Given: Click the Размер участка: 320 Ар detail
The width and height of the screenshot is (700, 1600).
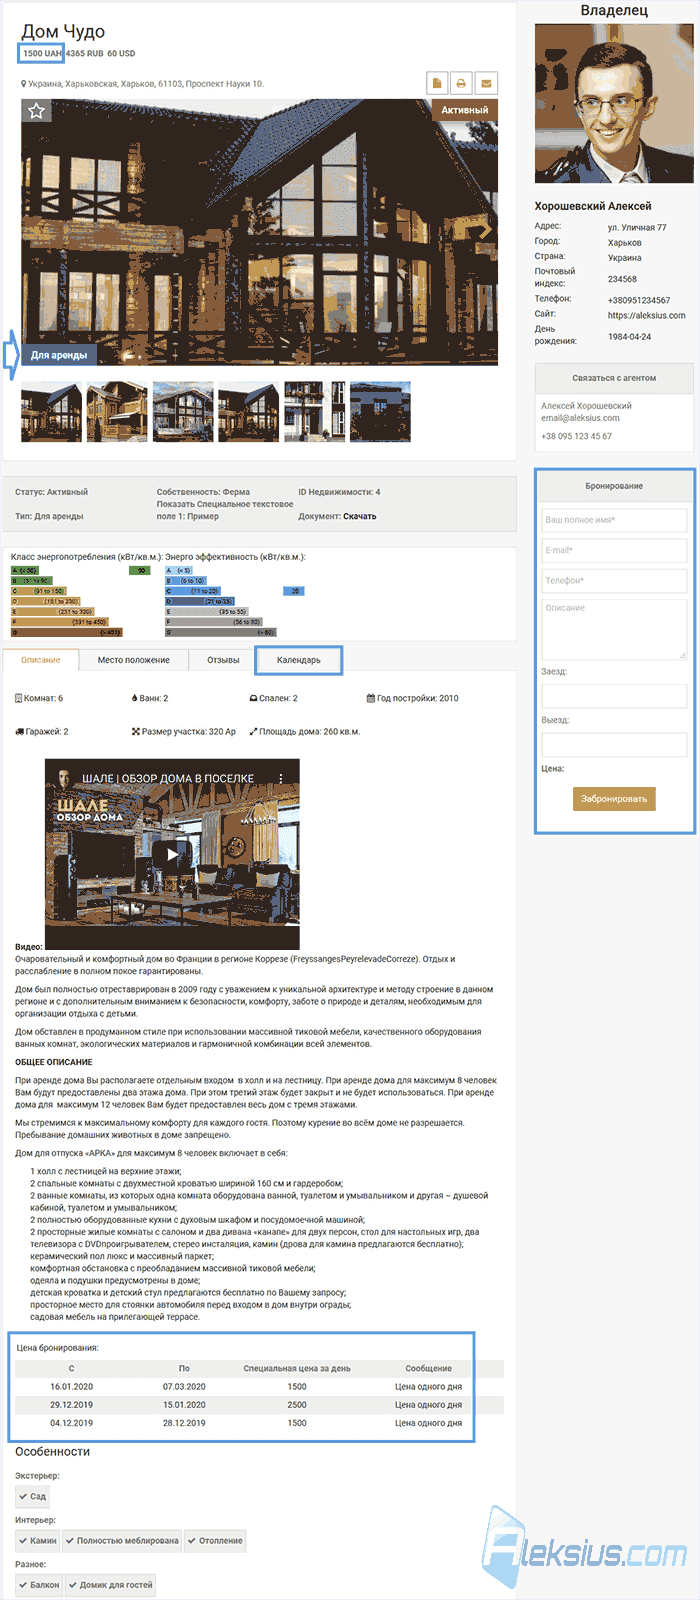Looking at the screenshot, I should pyautogui.click(x=184, y=731).
